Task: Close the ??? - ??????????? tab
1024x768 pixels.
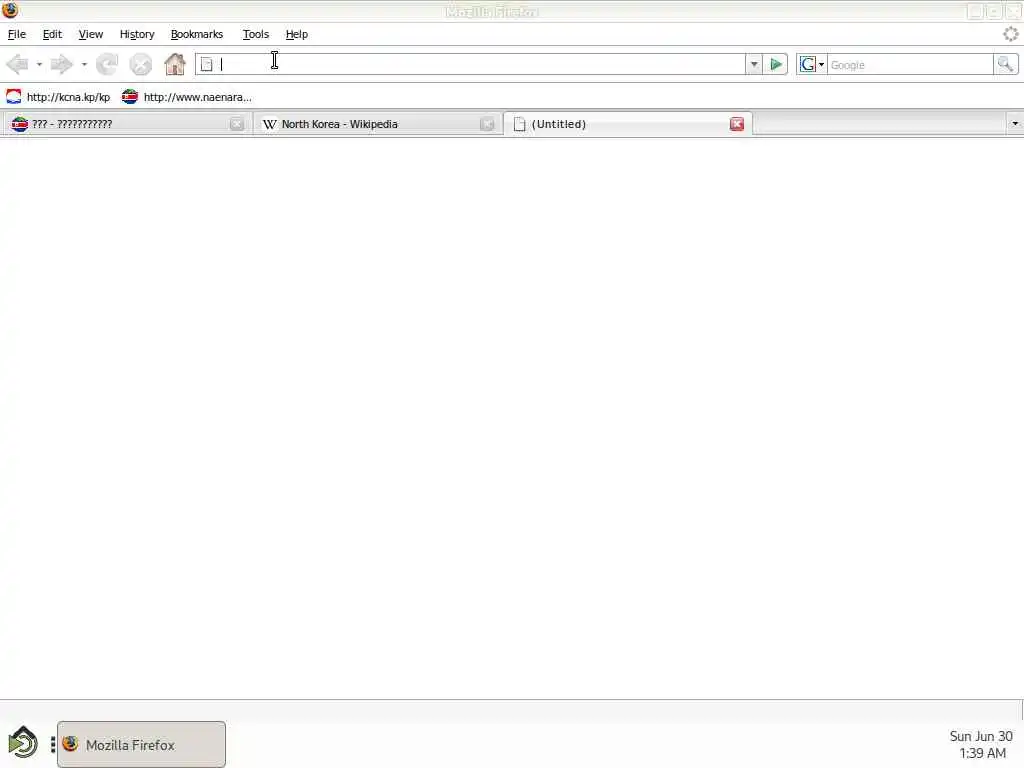Action: point(236,124)
